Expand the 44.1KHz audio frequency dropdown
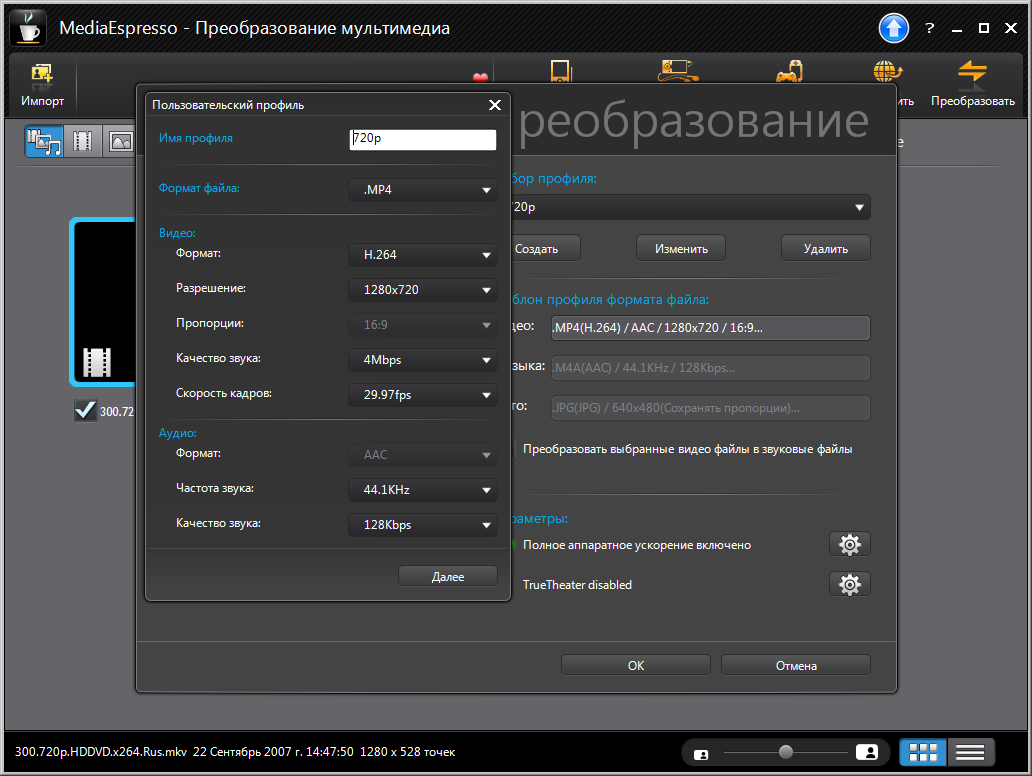This screenshot has width=1032, height=776. point(422,490)
